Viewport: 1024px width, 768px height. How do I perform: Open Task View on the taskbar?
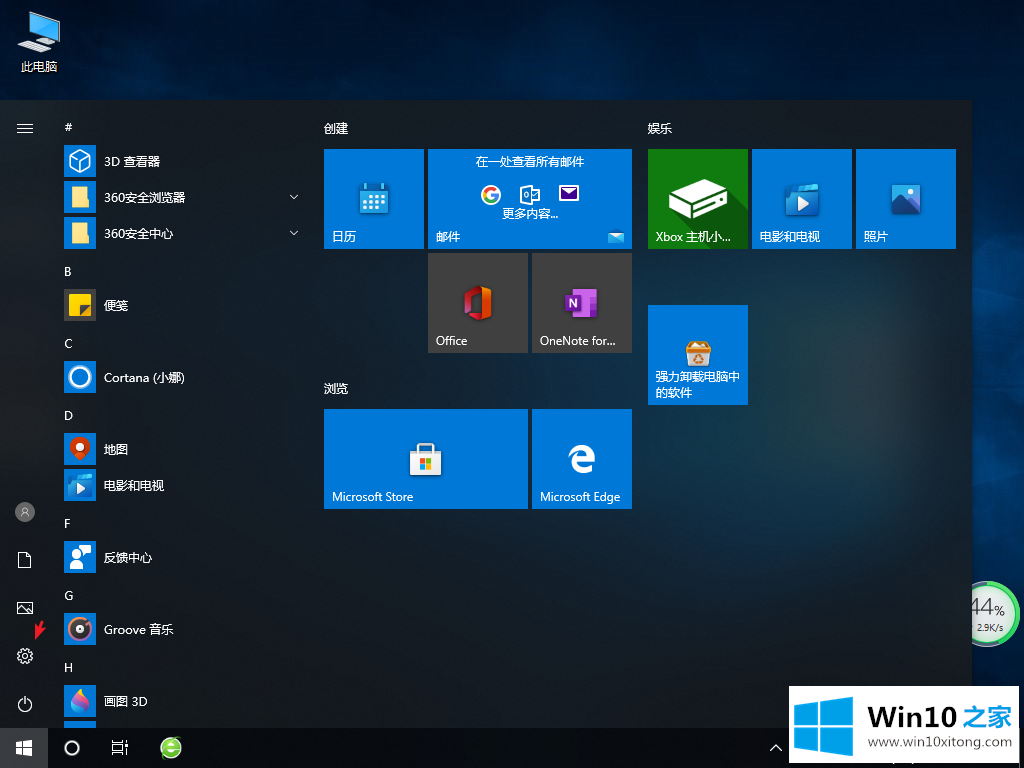pyautogui.click(x=120, y=748)
